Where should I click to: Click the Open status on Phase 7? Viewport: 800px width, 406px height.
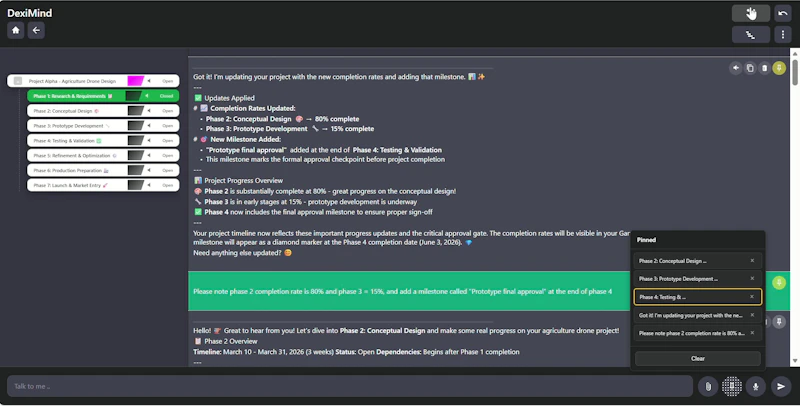pos(168,185)
